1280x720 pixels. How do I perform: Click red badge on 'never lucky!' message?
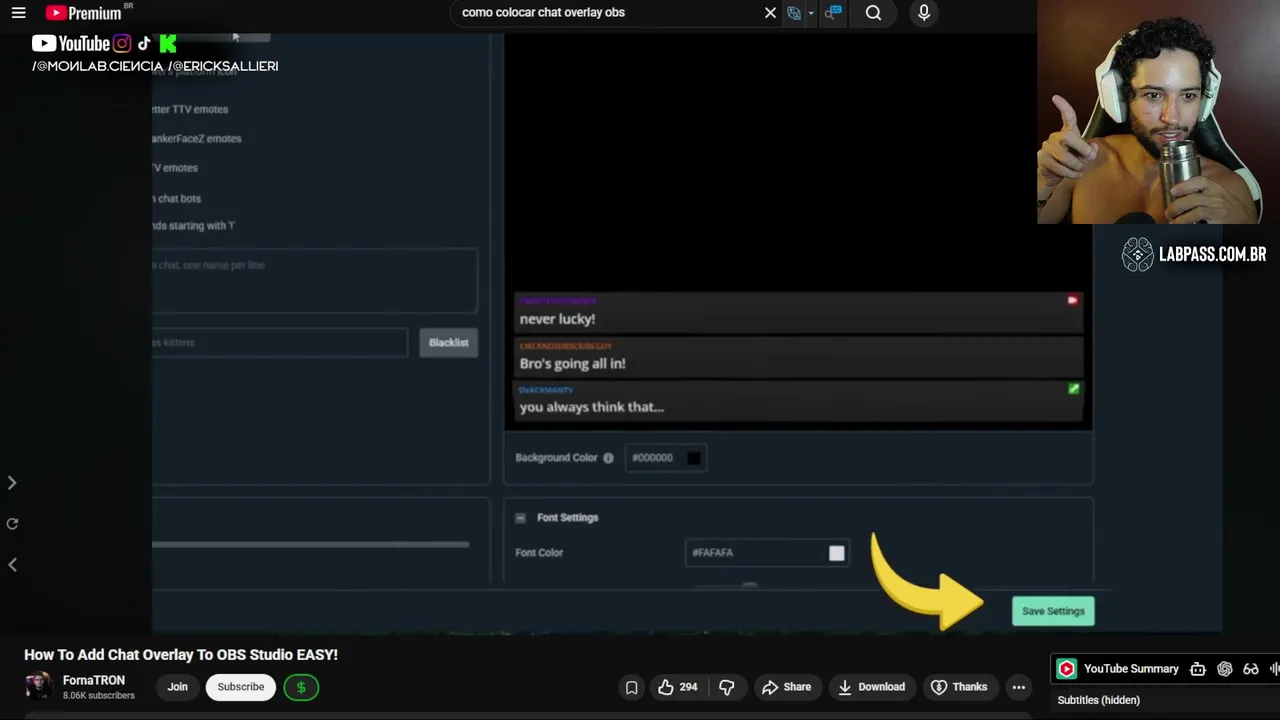click(x=1072, y=300)
